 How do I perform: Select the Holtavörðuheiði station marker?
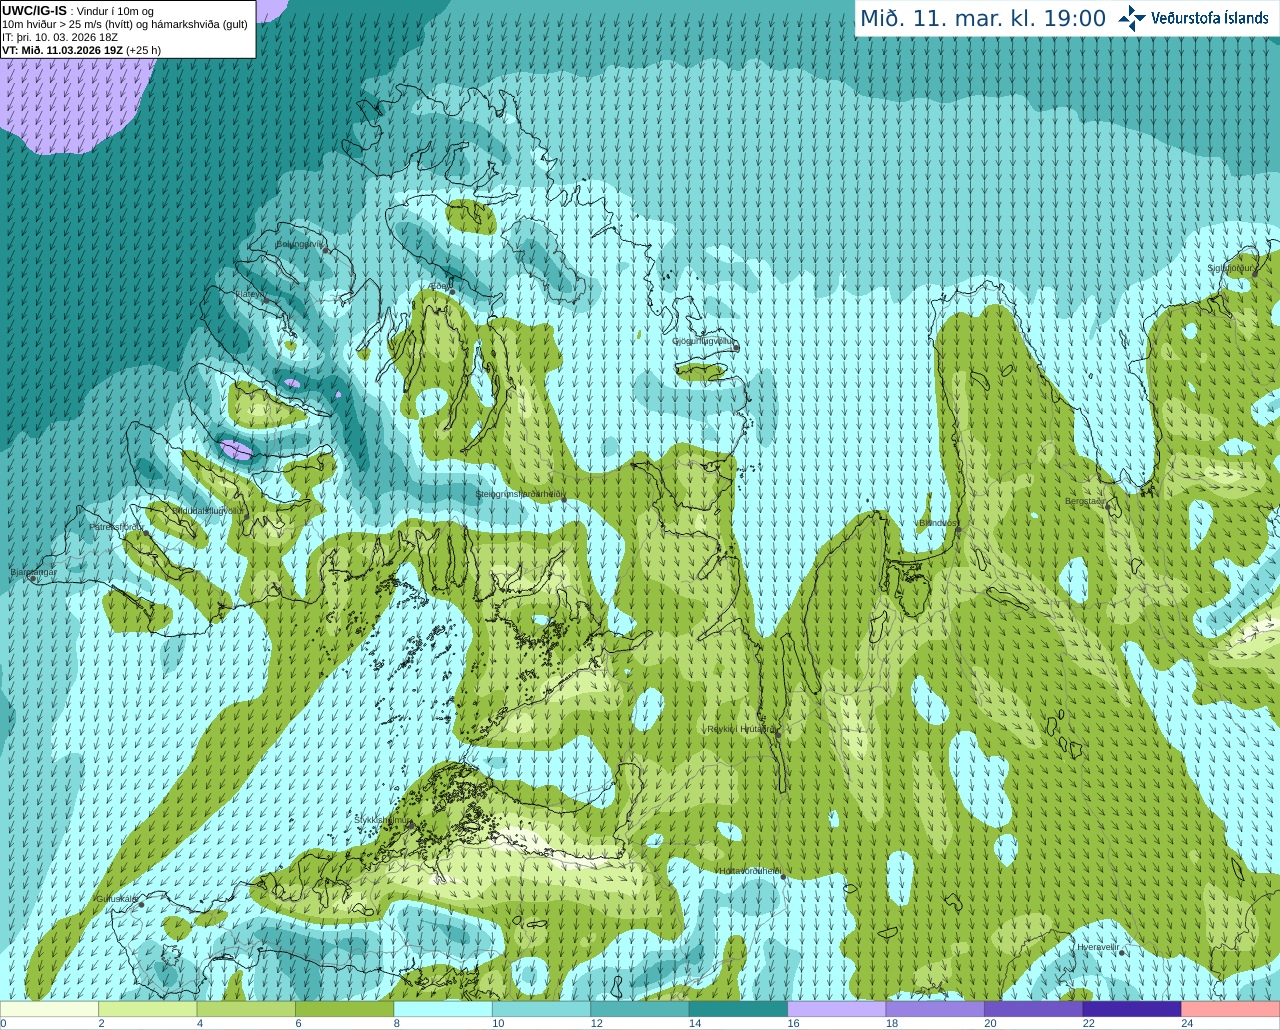click(783, 878)
